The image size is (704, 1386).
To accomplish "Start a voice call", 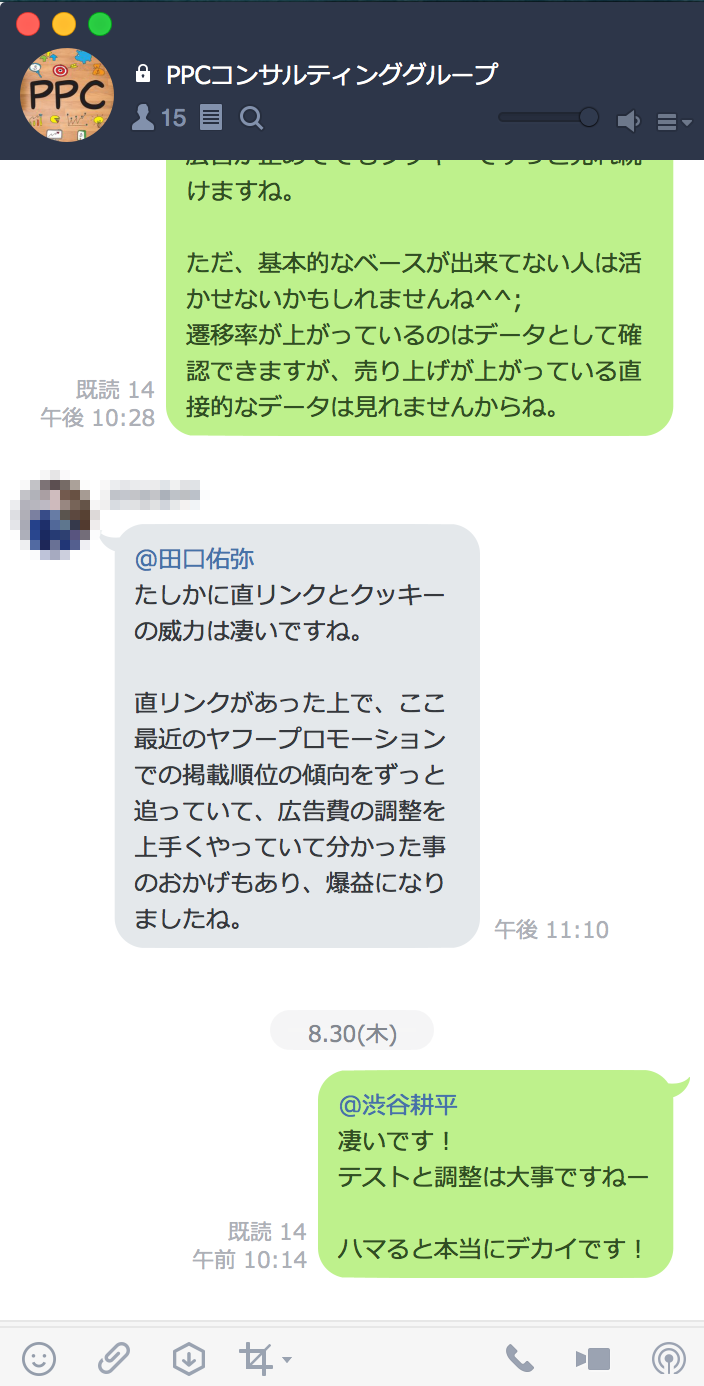I will pyautogui.click(x=519, y=1358).
